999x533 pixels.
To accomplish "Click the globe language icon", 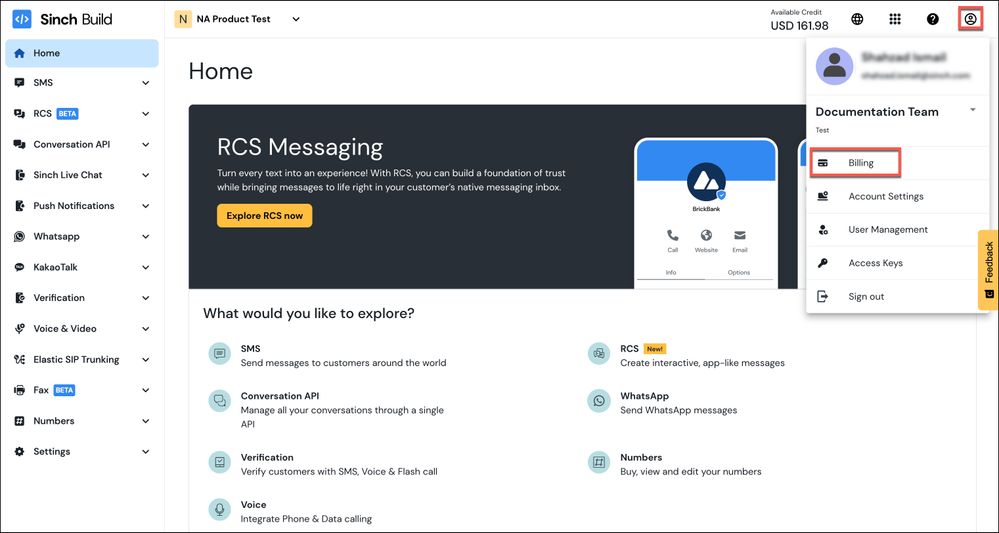I will (857, 19).
